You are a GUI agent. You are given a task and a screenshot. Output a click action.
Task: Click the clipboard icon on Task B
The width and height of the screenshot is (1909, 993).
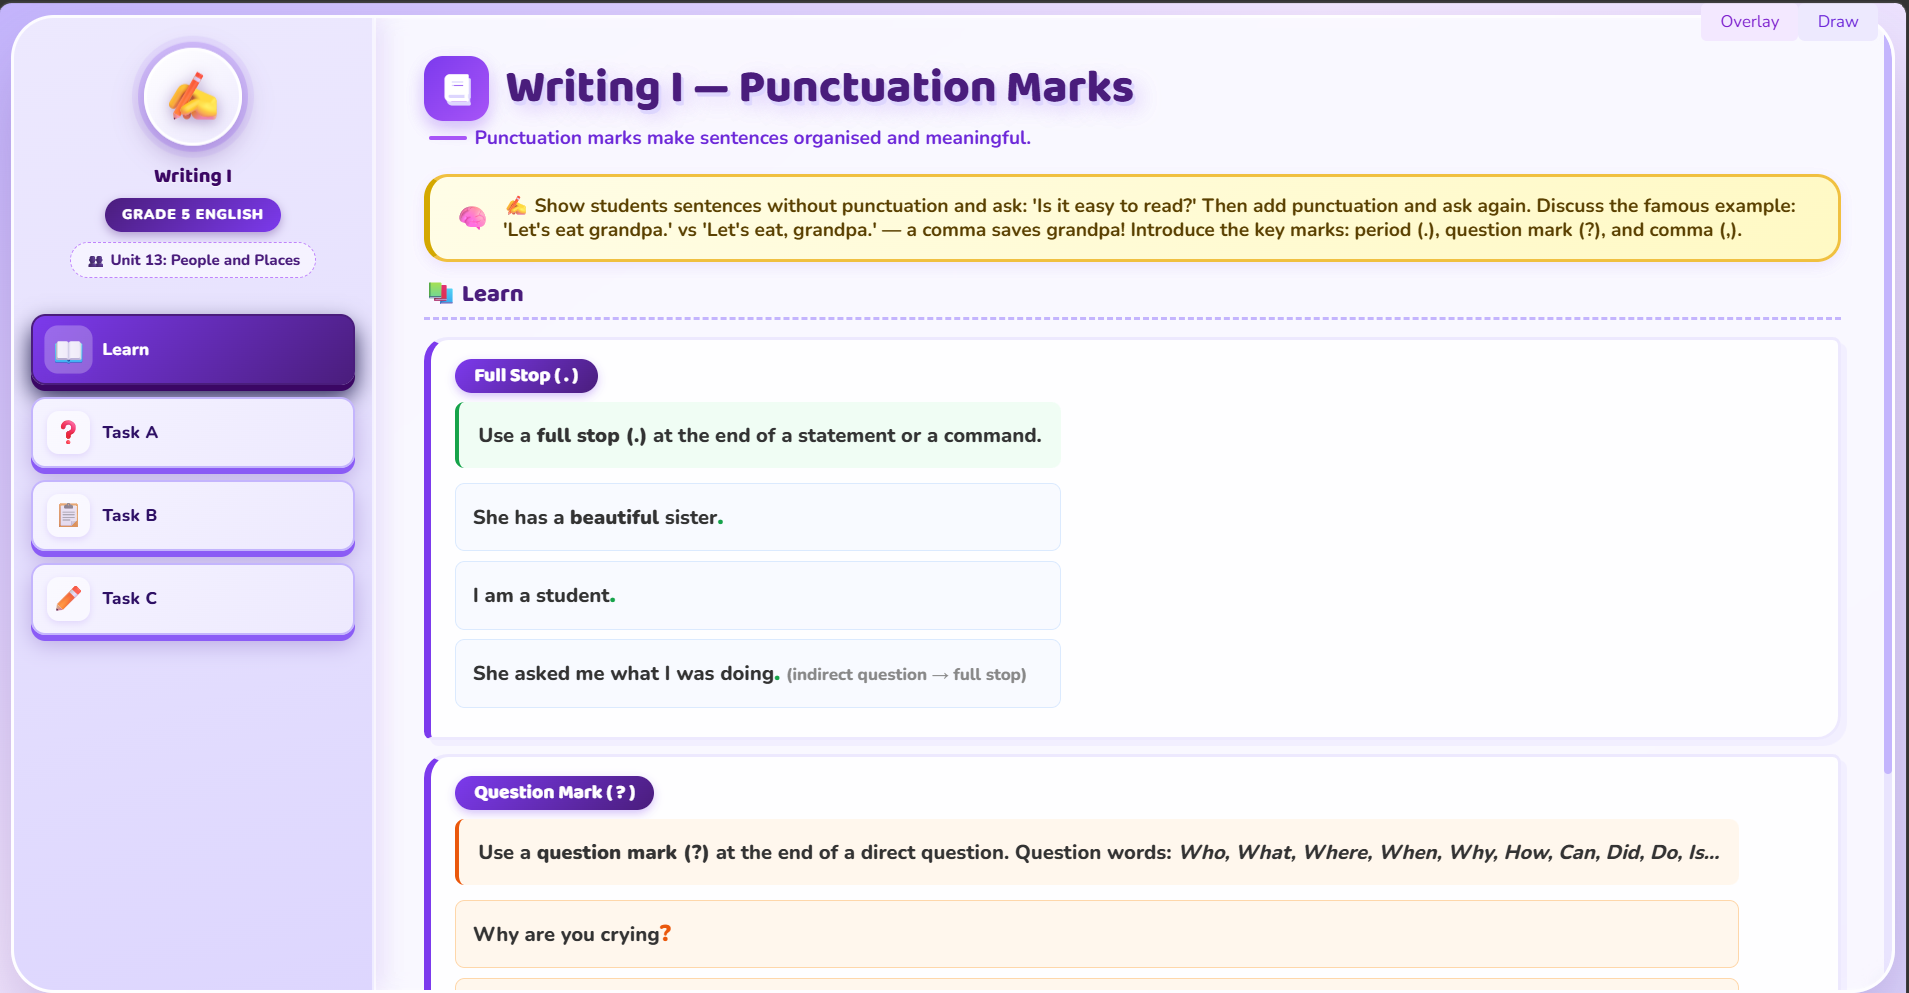(x=68, y=515)
